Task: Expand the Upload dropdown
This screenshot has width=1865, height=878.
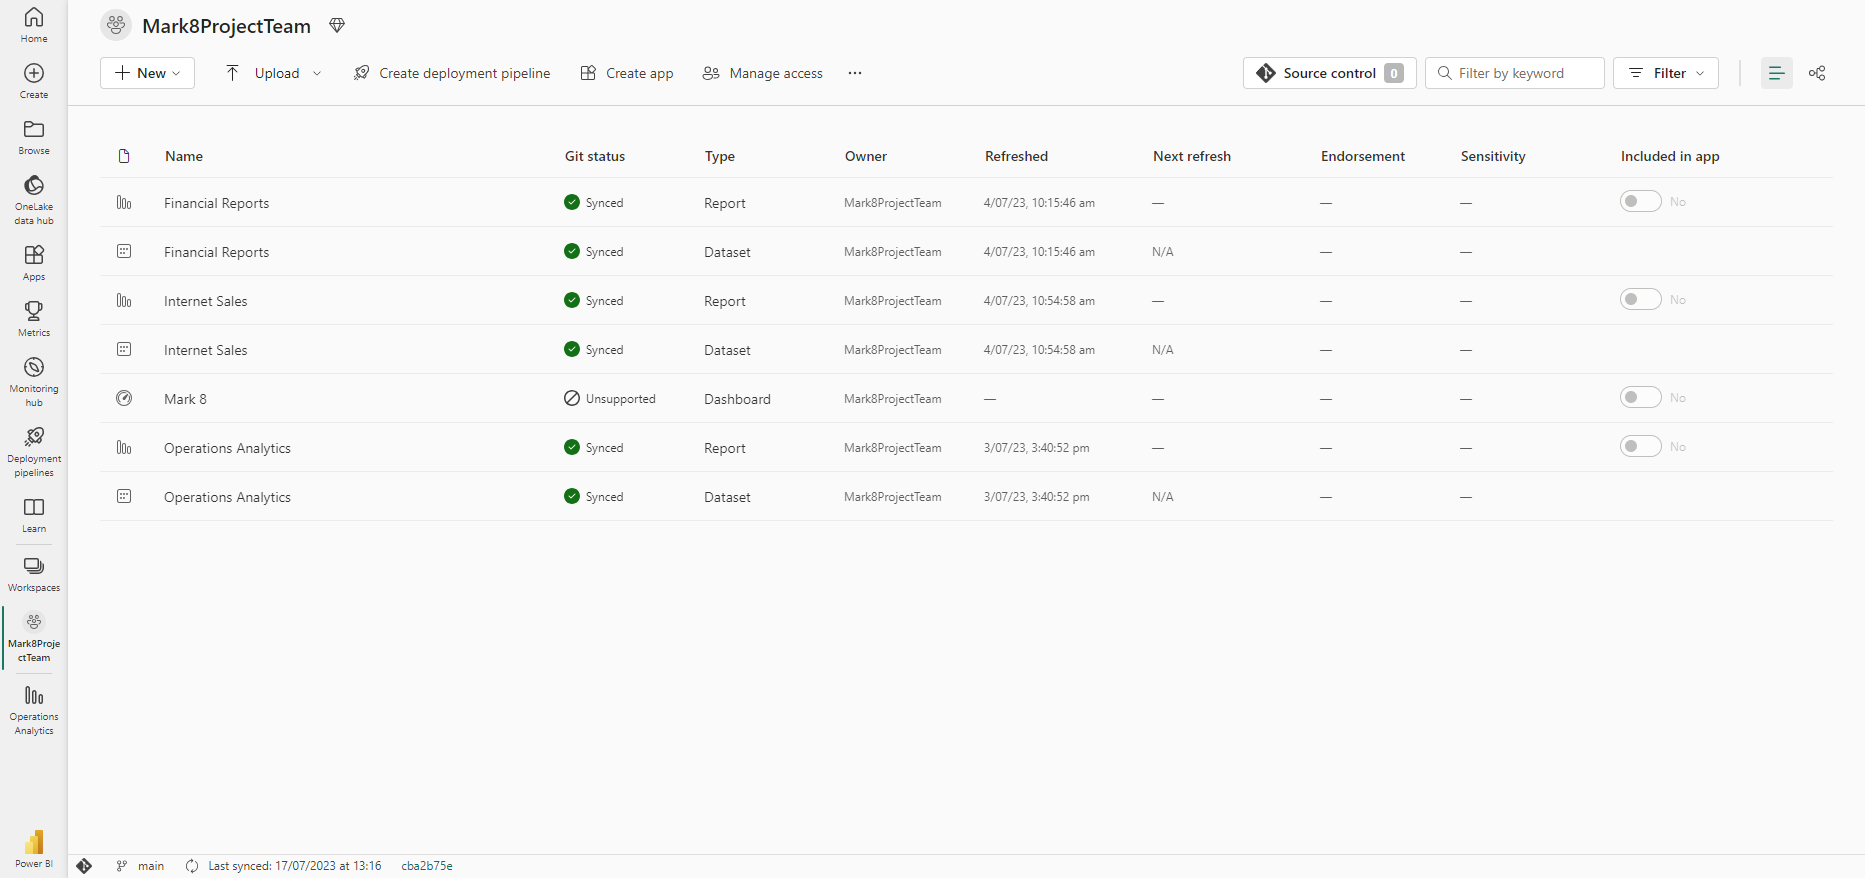Action: point(317,73)
